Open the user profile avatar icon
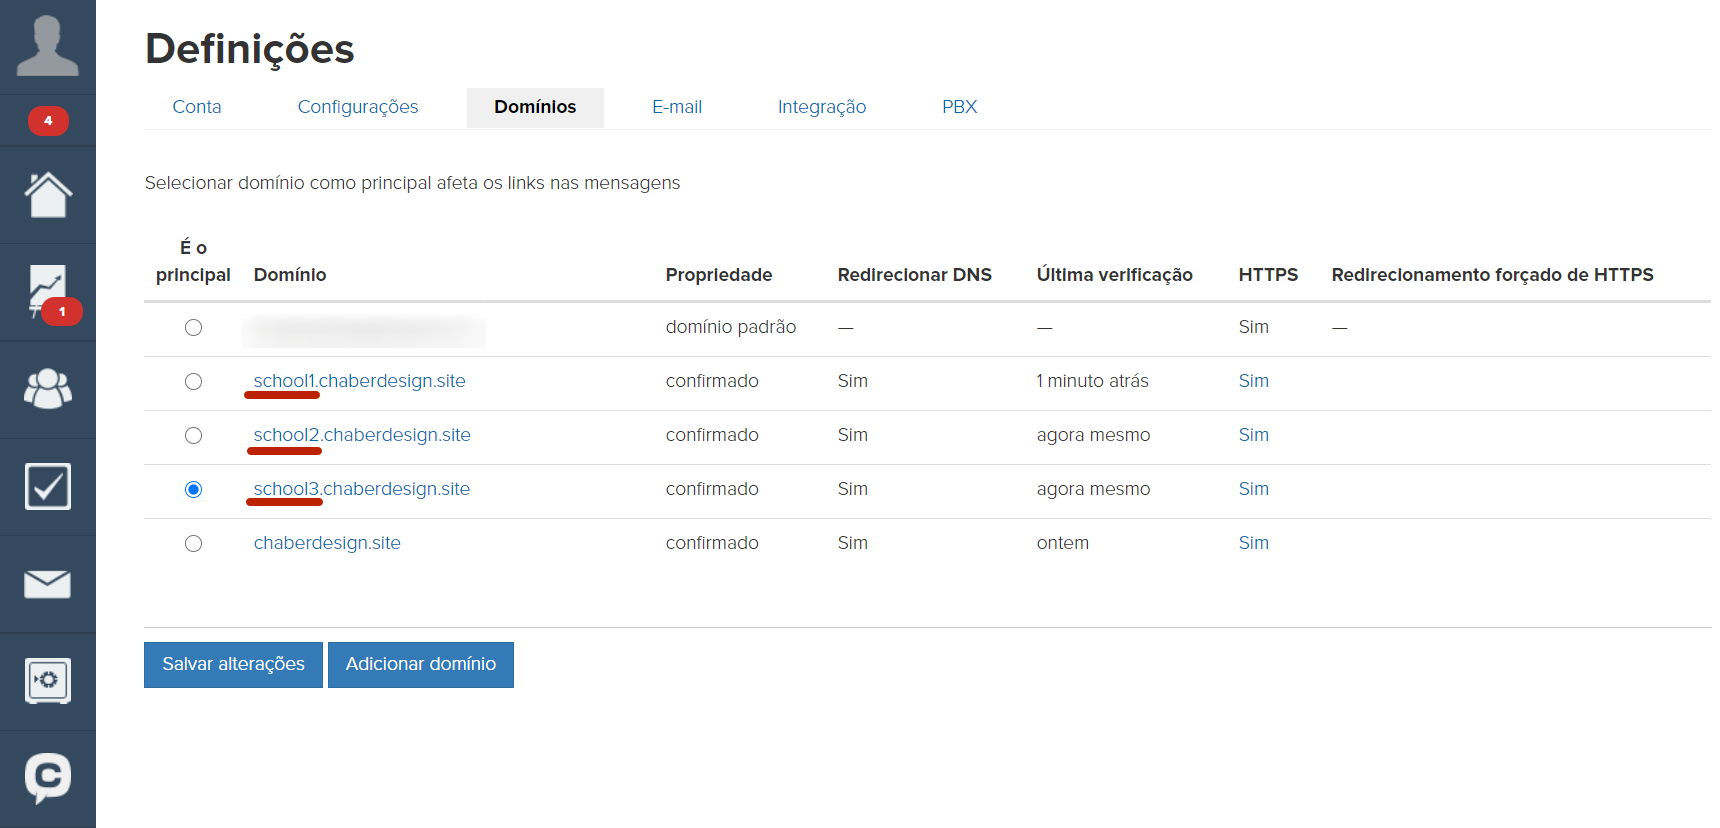The image size is (1720, 828). [47, 46]
